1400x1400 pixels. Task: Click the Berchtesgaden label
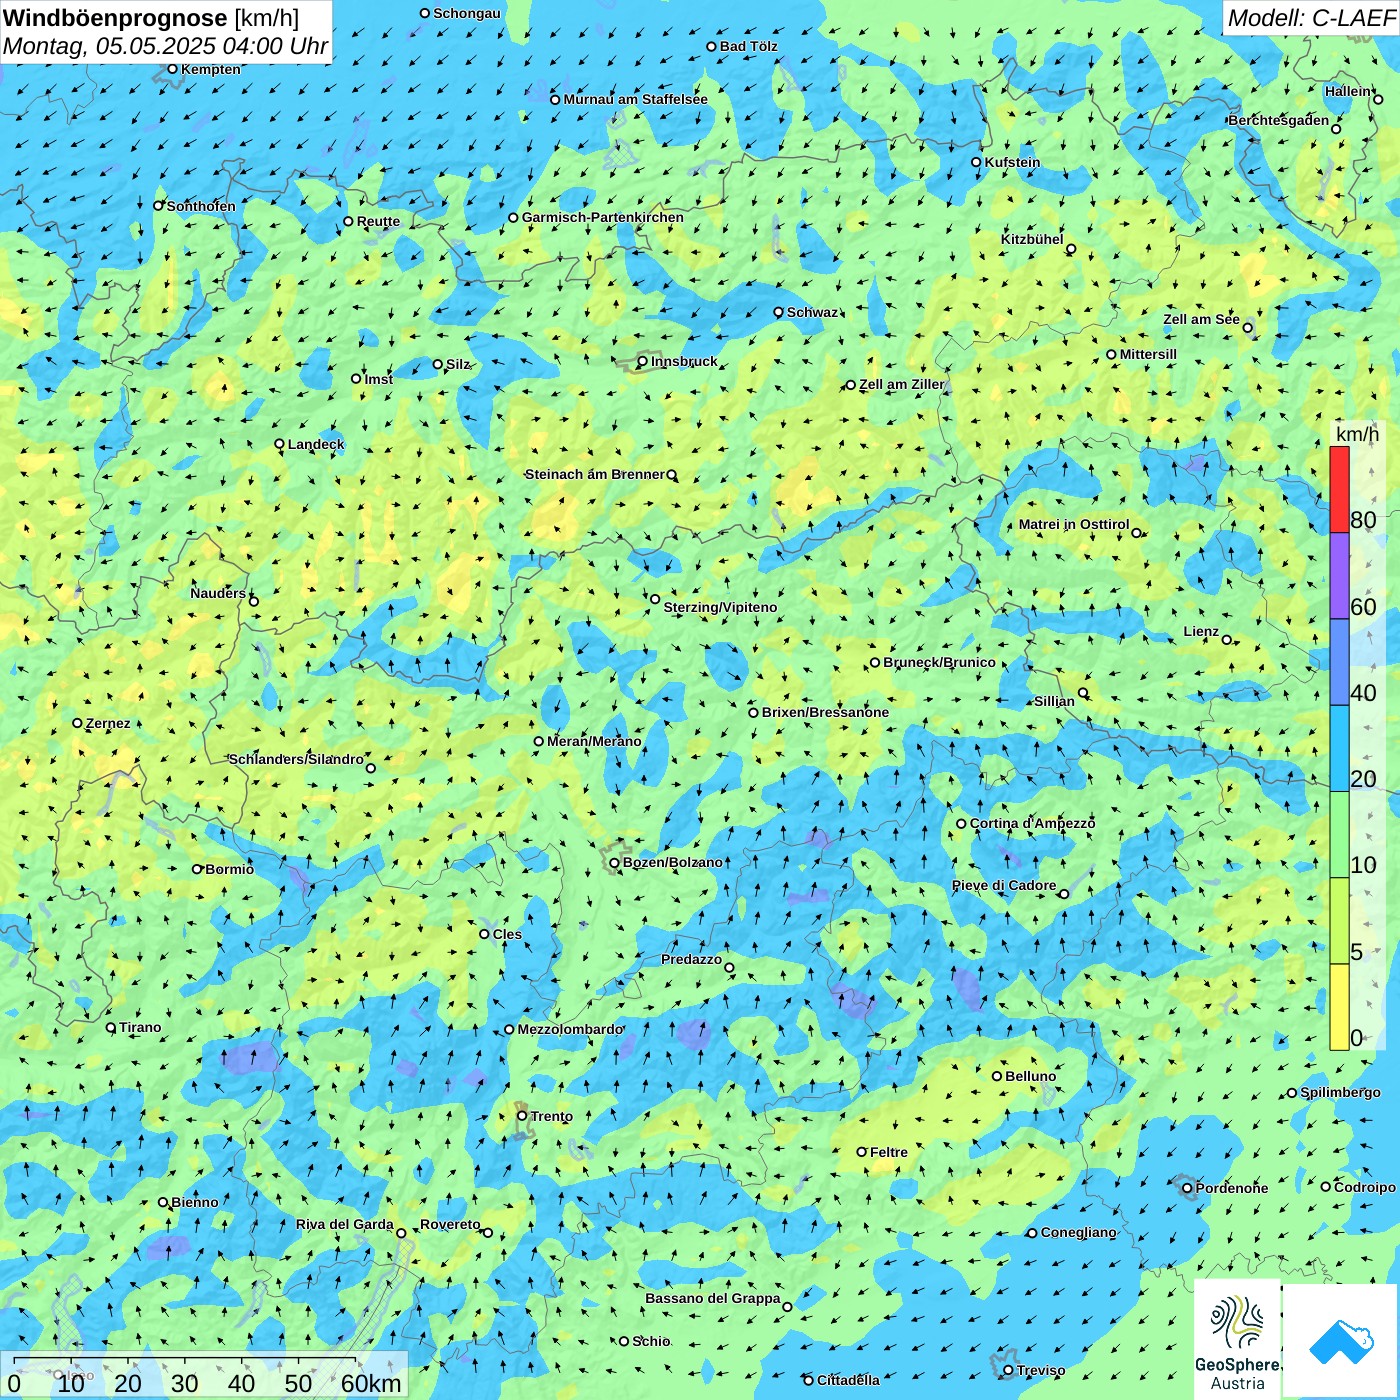coord(1279,120)
